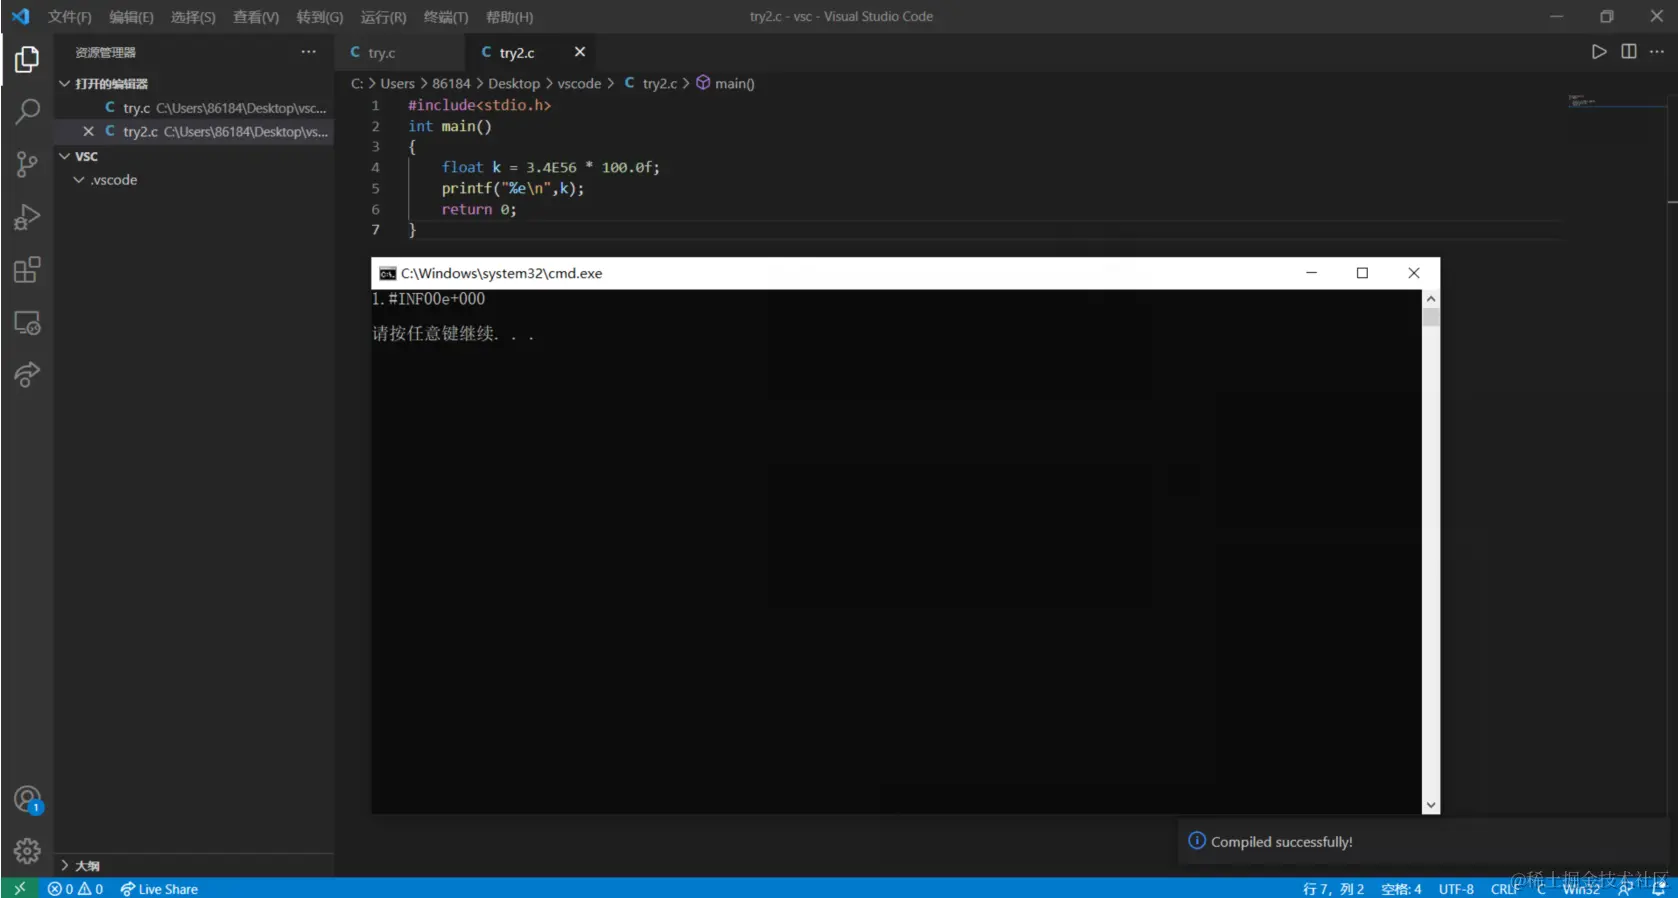The width and height of the screenshot is (1678, 898).
Task: Click the remote window indicator in status bar
Action: click(x=20, y=888)
